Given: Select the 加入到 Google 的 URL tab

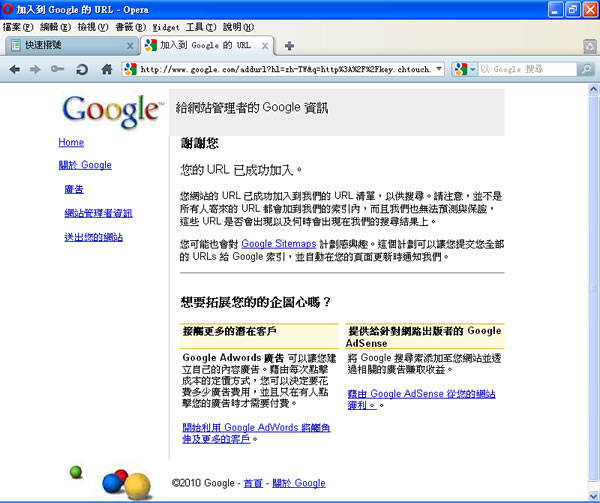Looking at the screenshot, I should (207, 46).
